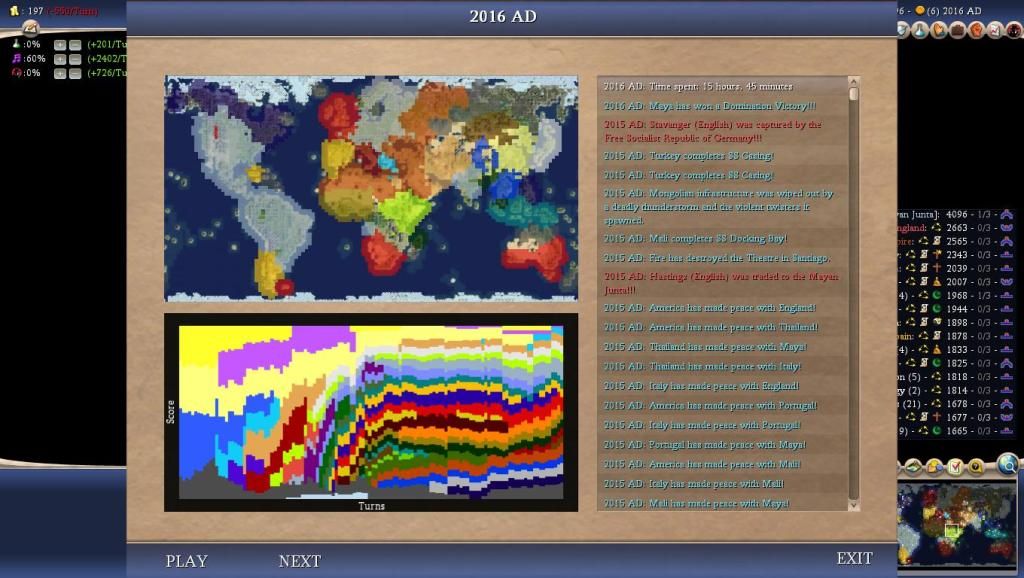
Task: Open the Technology advisor flask icon
Action: (920, 29)
